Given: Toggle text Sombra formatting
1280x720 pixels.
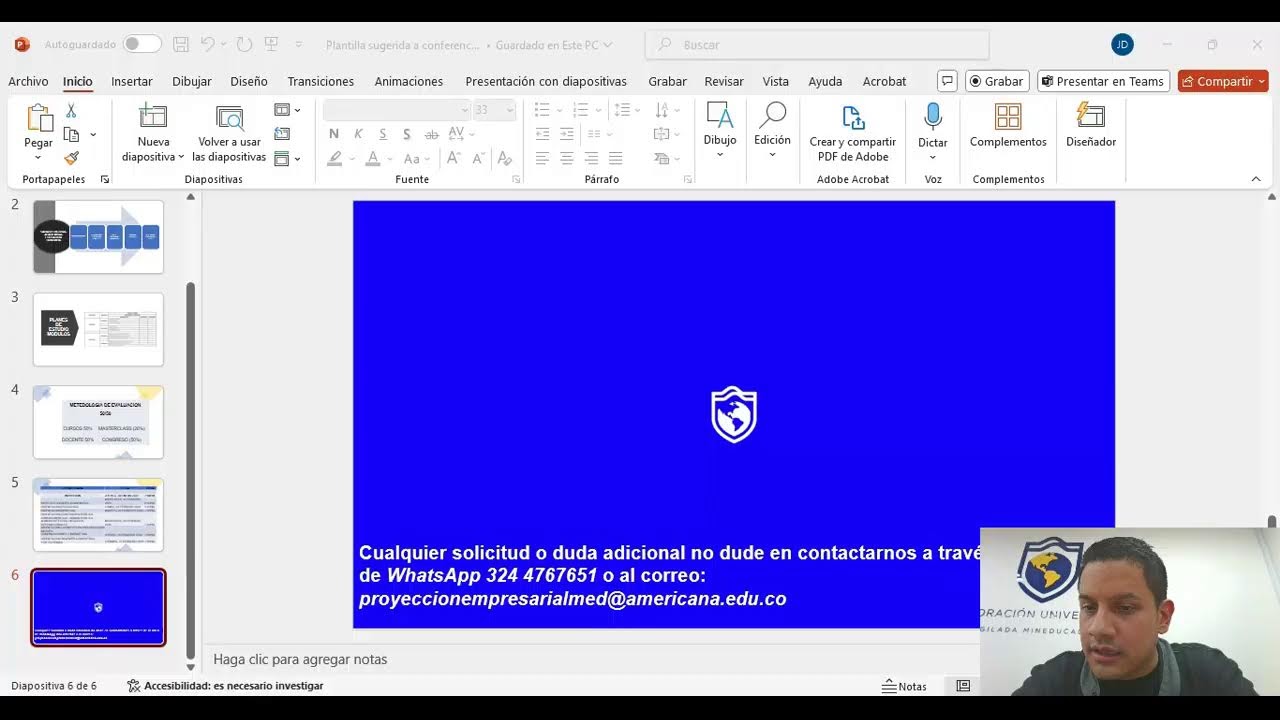Looking at the screenshot, I should point(406,134).
